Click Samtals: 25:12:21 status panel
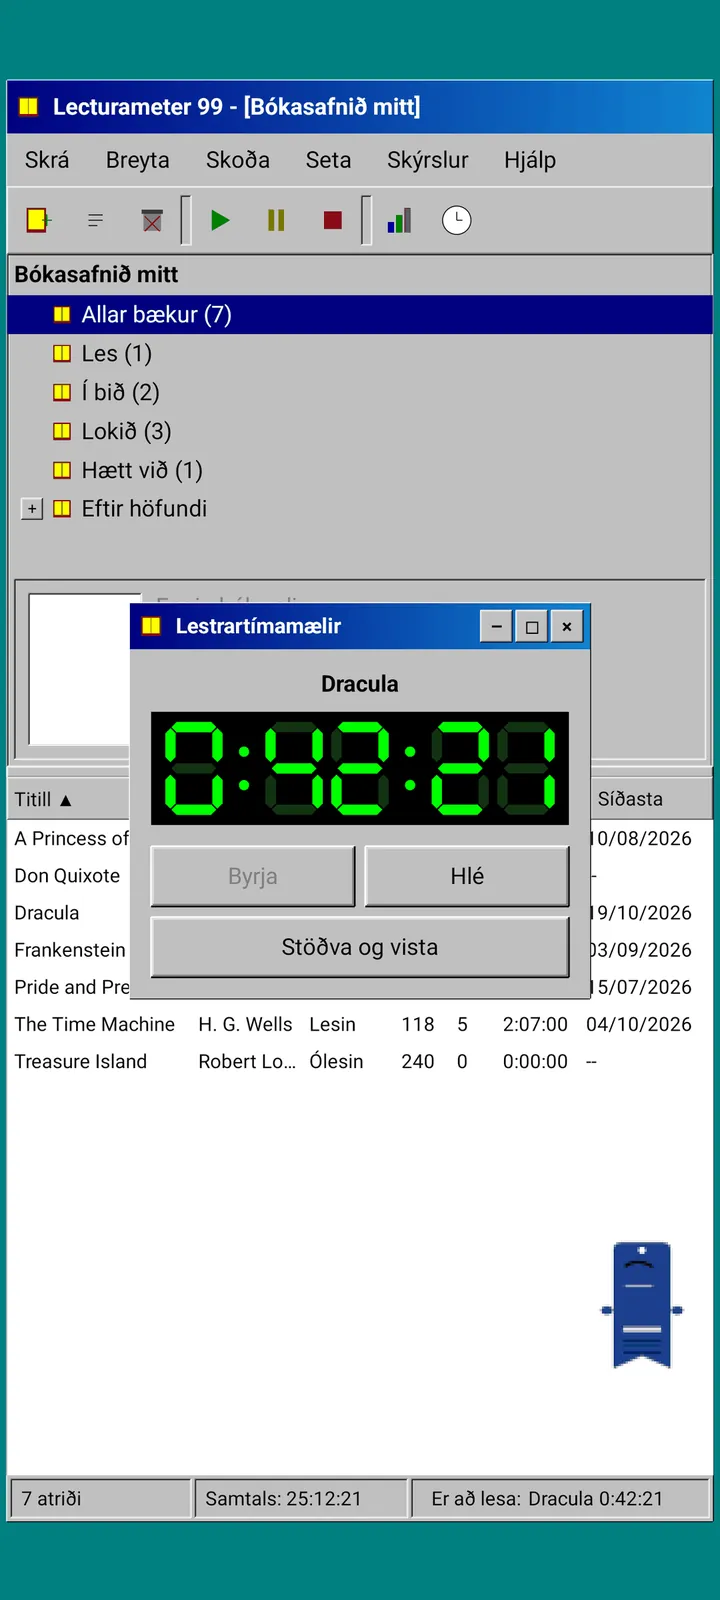720x1600 pixels. (x=302, y=1498)
